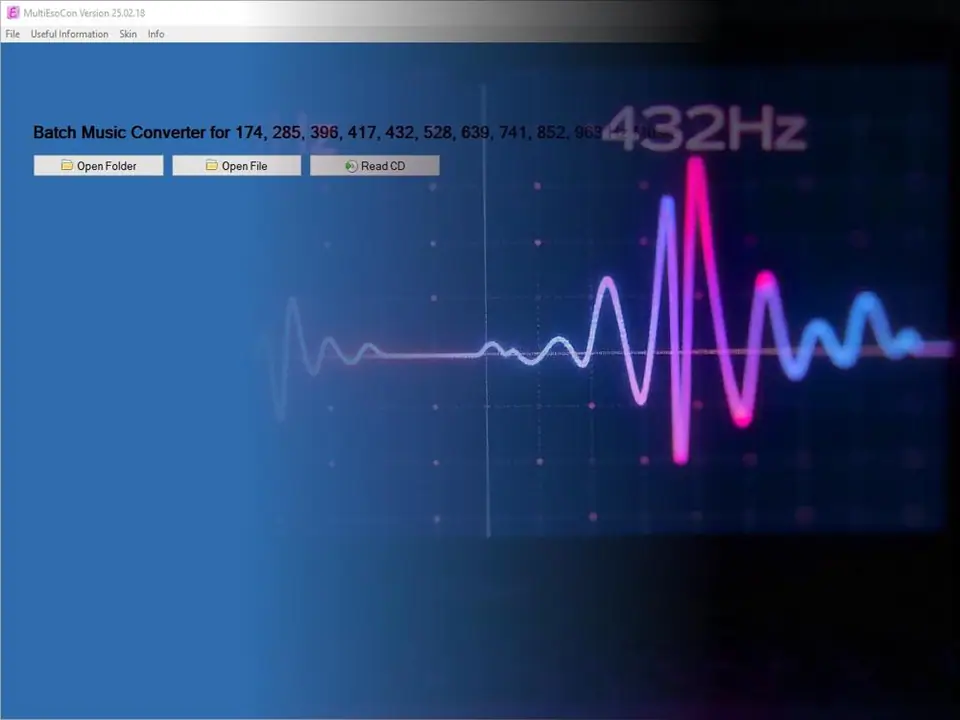
Task: Click the folder glyph left of 'Open Folder' text
Action: click(67, 165)
